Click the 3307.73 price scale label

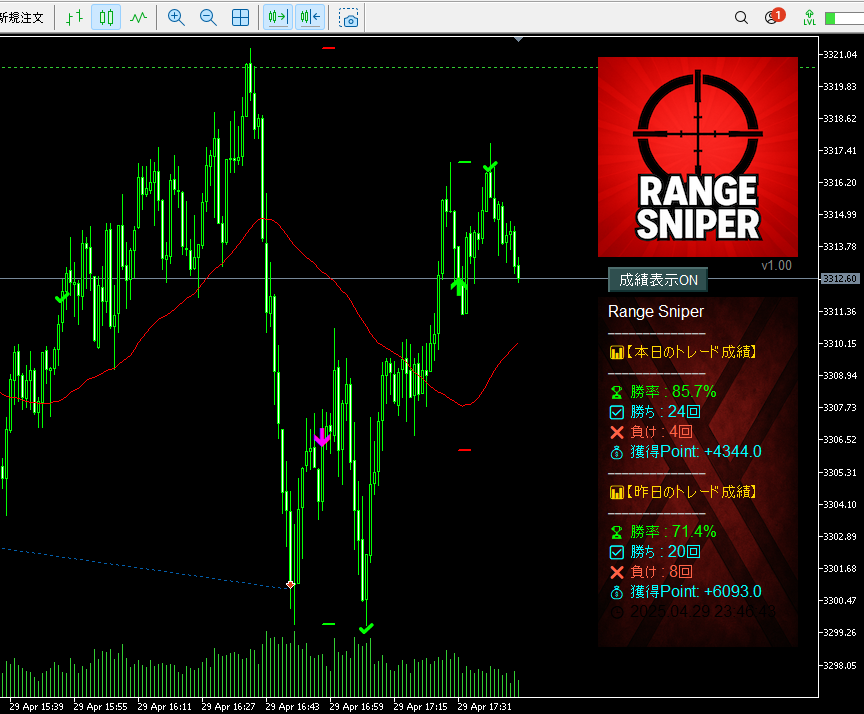pos(840,408)
